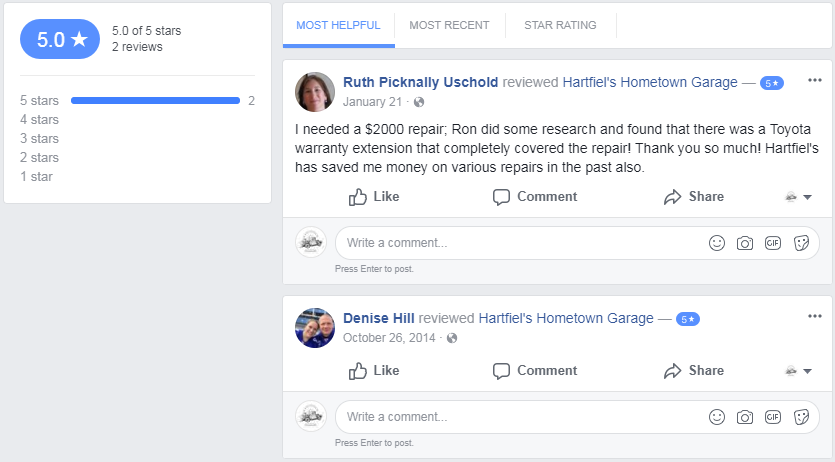Add a sticker in Denise's review comment box
835x462 pixels.
pyautogui.click(x=801, y=417)
